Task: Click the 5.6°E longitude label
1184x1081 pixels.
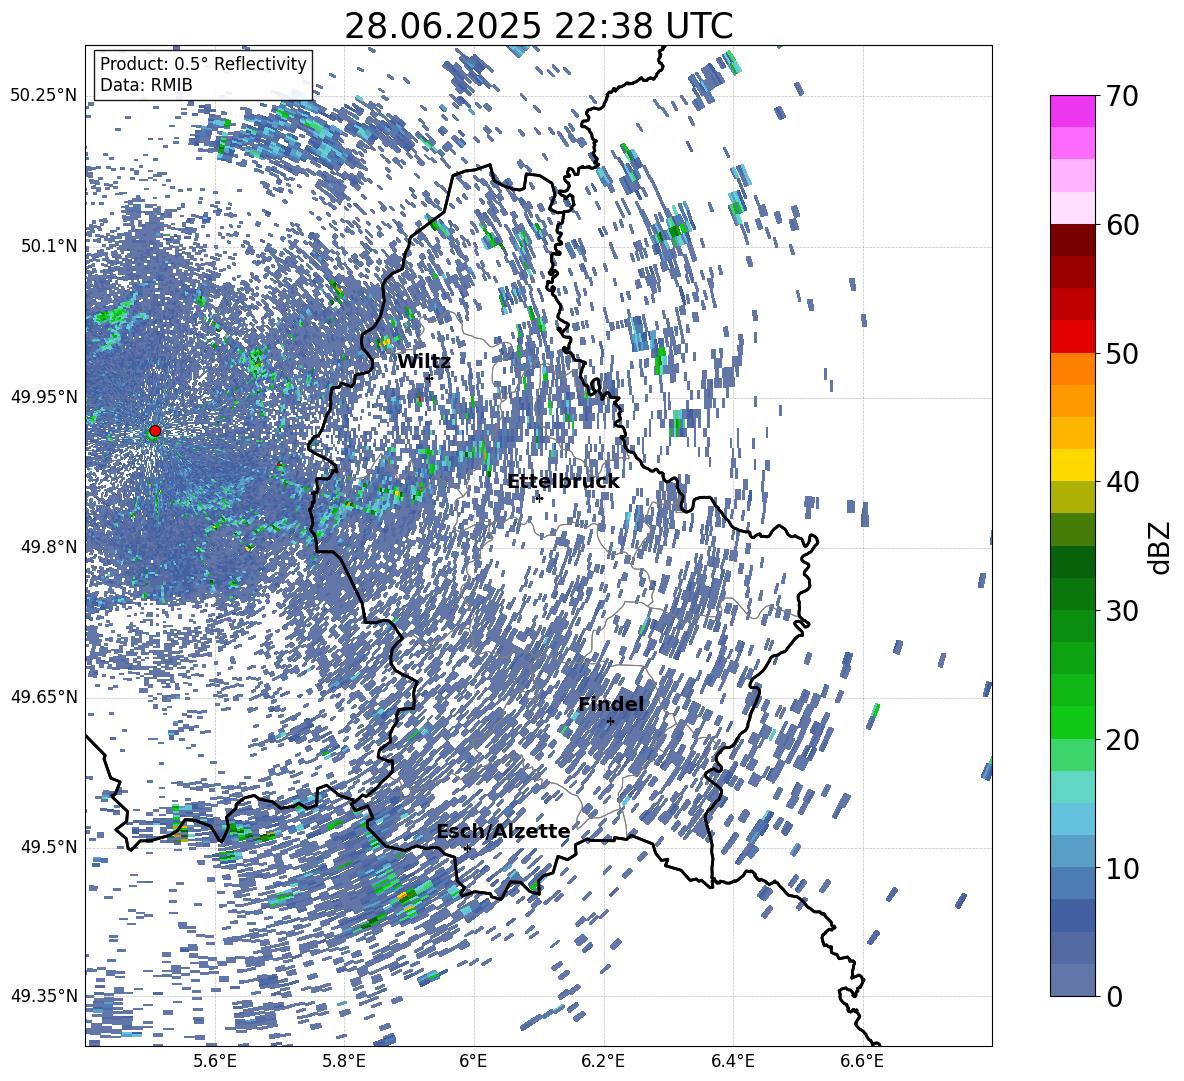Action: [x=215, y=1061]
